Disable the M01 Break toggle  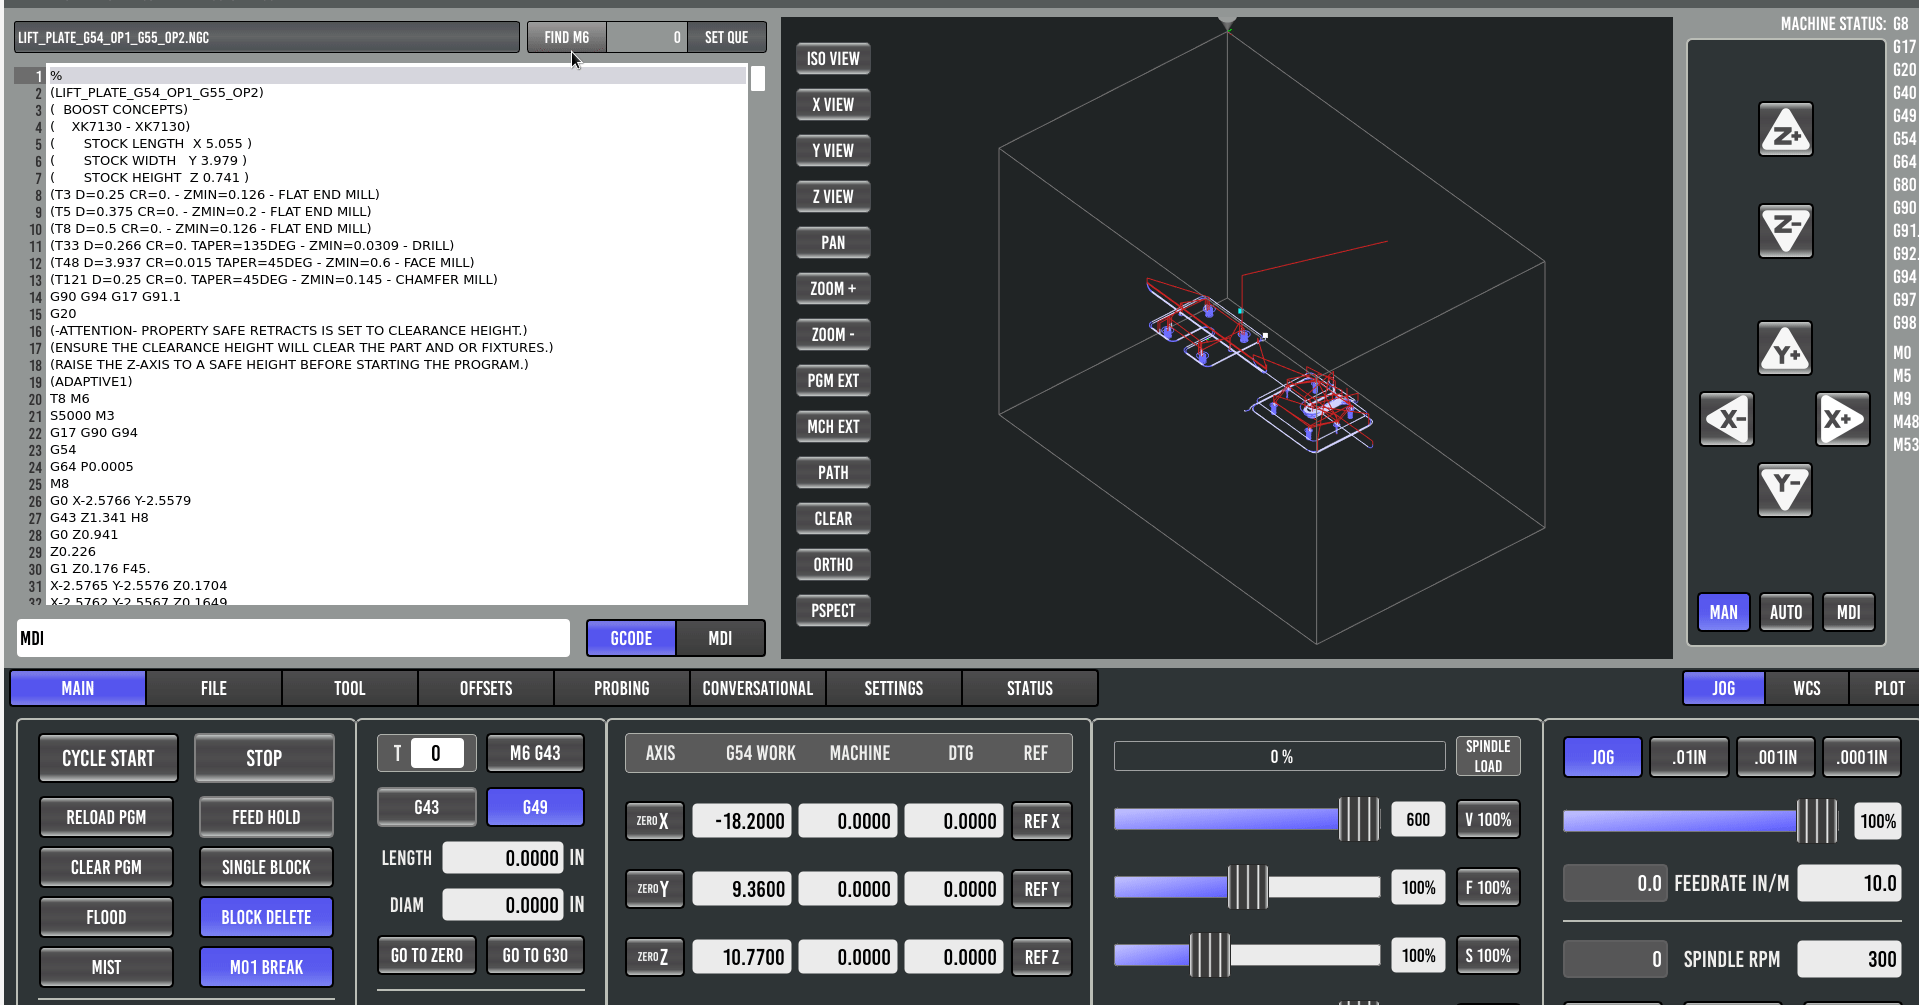tap(266, 967)
